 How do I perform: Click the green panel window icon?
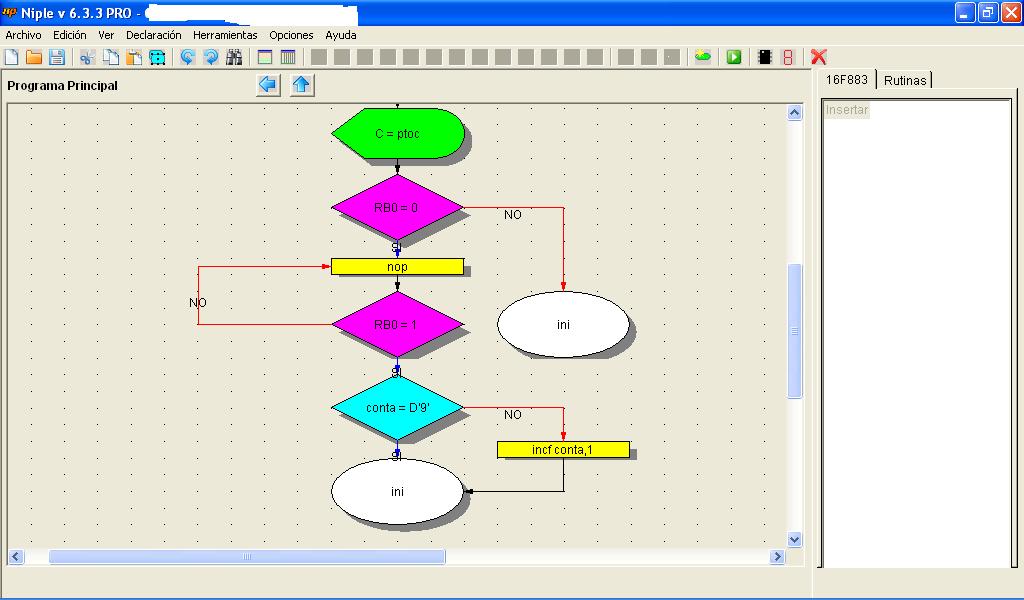tap(264, 57)
